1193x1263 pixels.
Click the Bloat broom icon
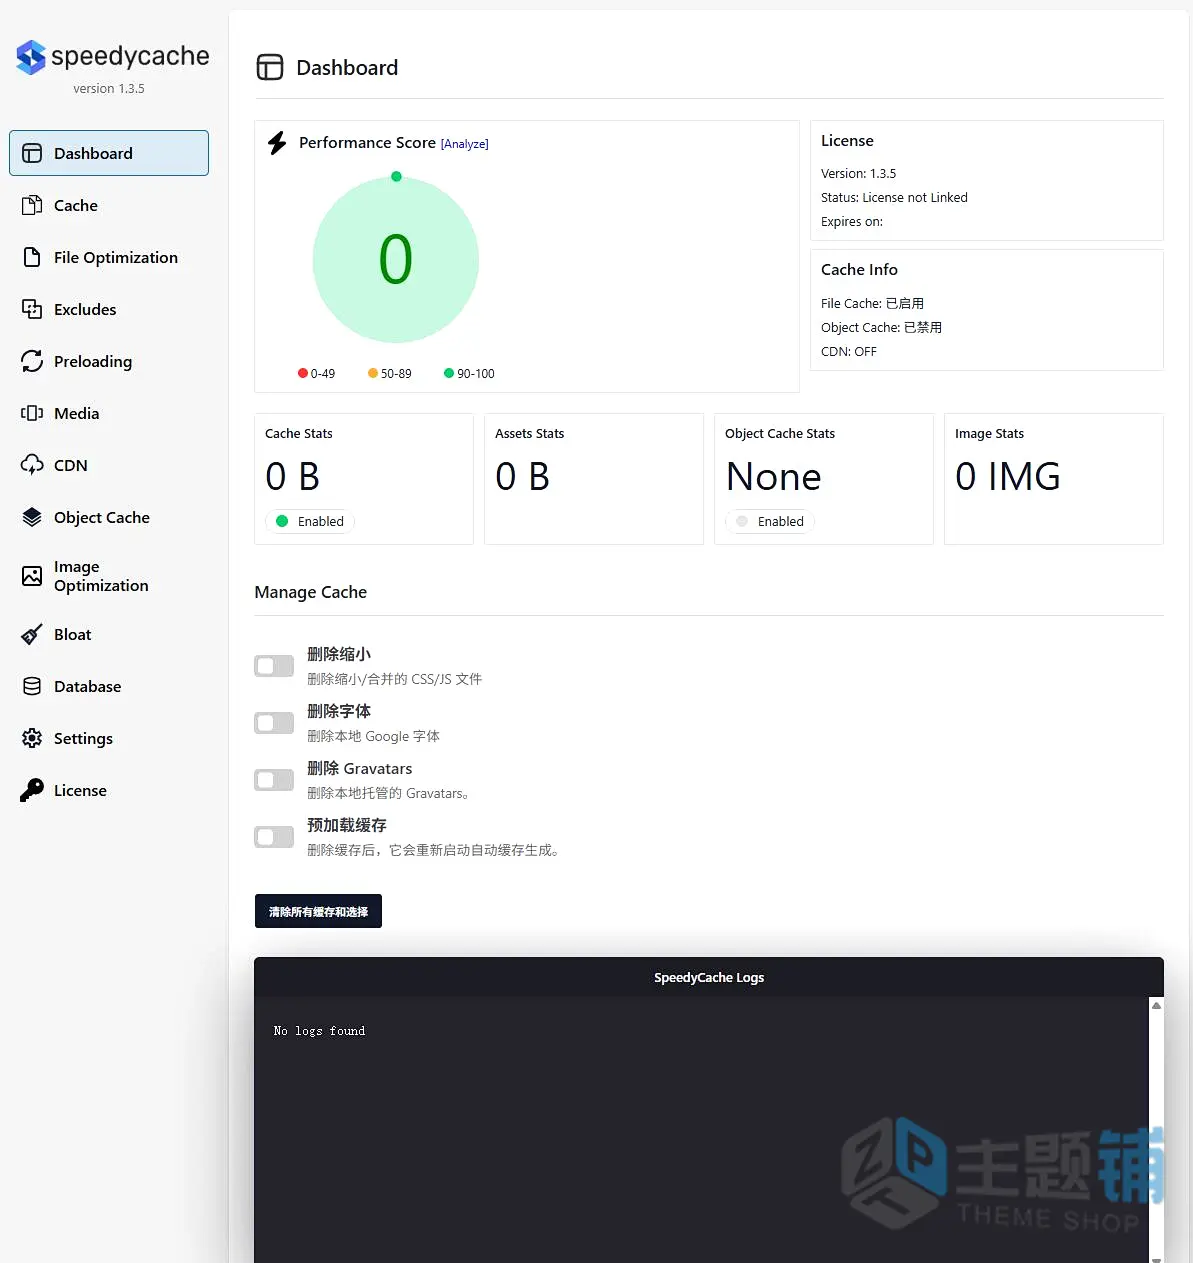(x=32, y=634)
